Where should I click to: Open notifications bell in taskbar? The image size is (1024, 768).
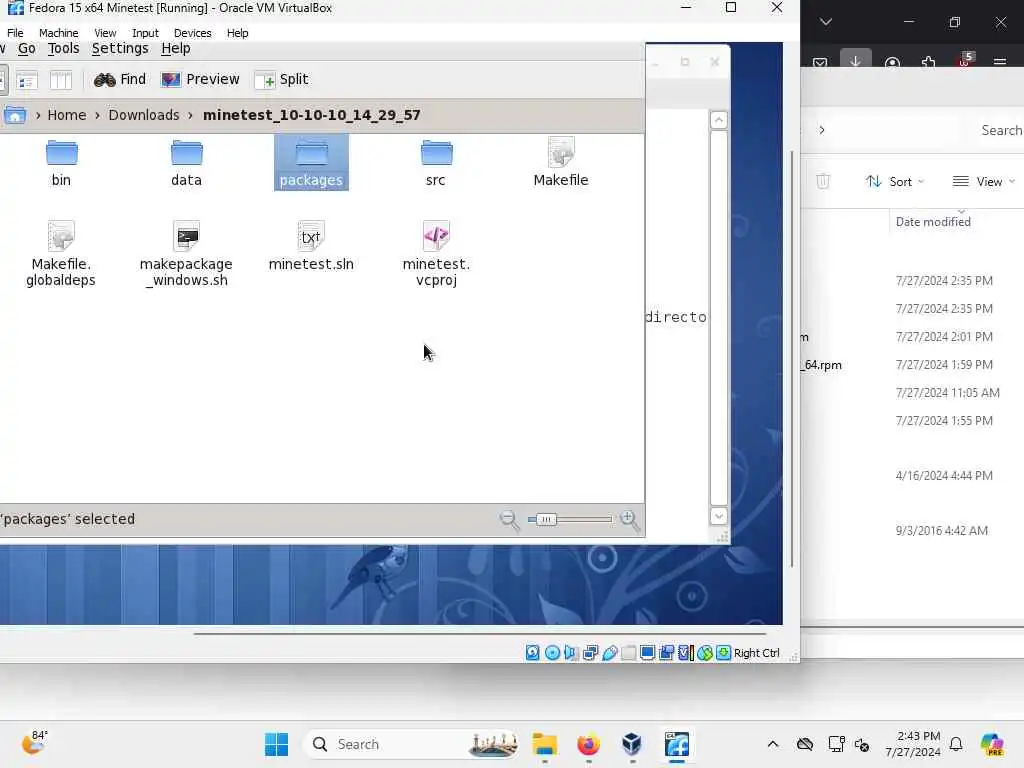tap(956, 744)
